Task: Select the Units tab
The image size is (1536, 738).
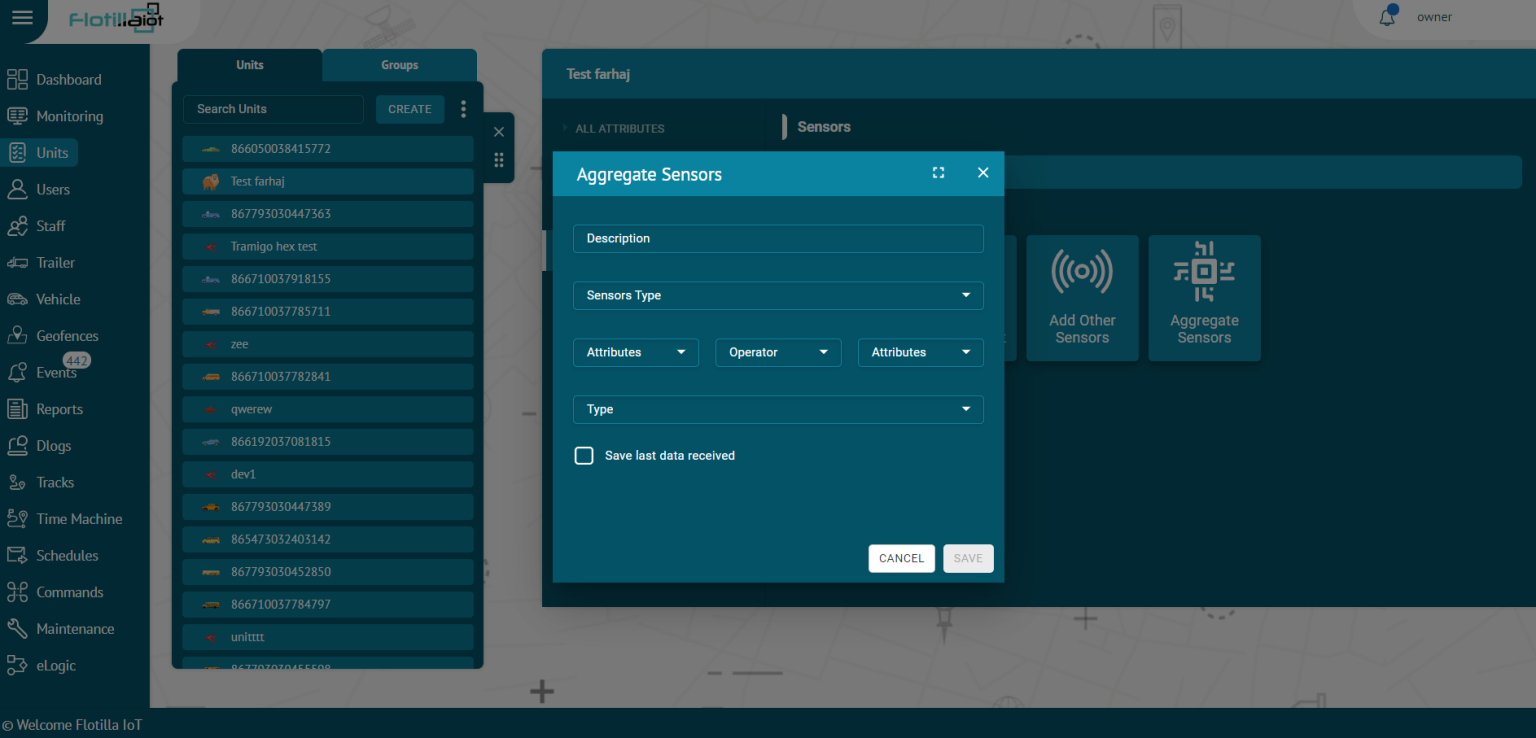Action: (x=250, y=65)
